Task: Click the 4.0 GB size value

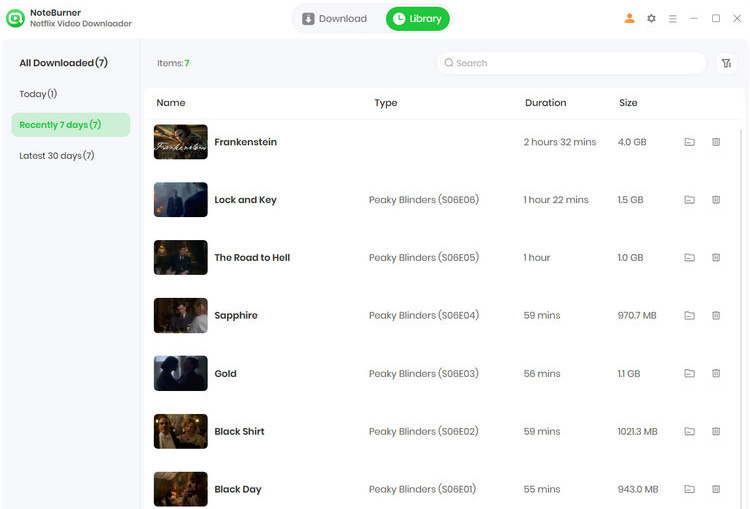Action: click(x=632, y=142)
